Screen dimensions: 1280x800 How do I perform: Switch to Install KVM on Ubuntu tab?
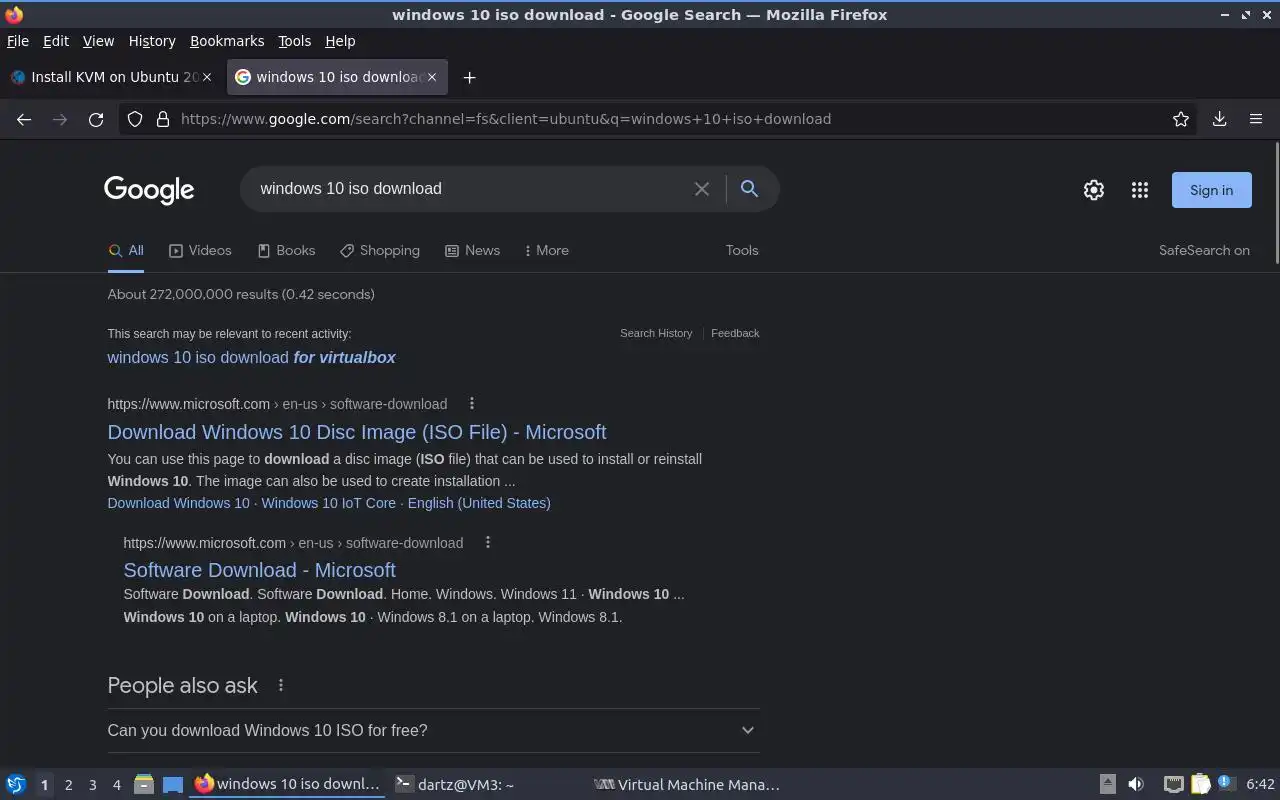(112, 77)
